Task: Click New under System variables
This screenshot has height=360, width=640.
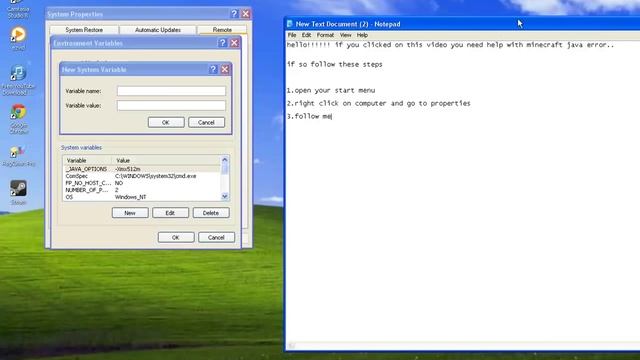Action: click(x=130, y=213)
